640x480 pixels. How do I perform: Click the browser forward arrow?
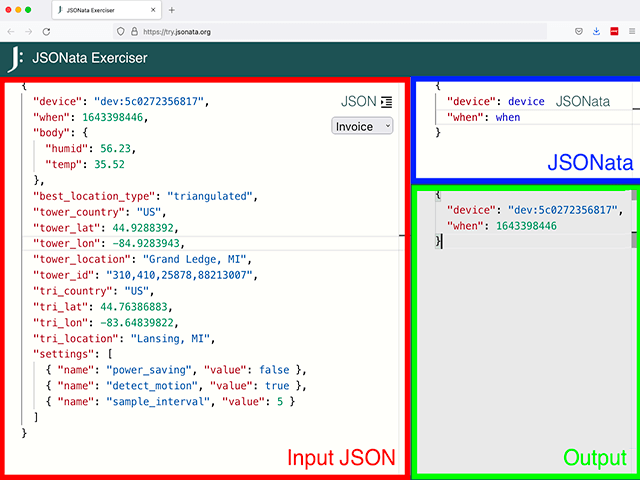pyautogui.click(x=29, y=32)
